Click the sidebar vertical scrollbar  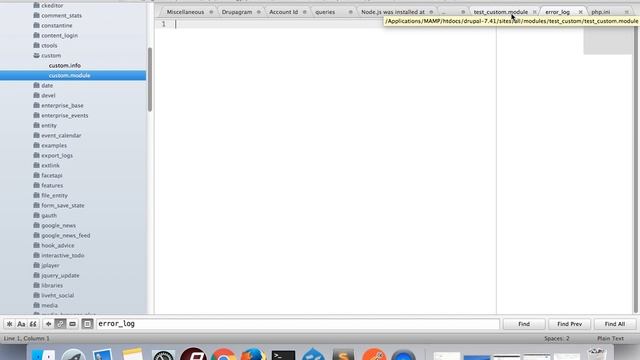(150, 80)
